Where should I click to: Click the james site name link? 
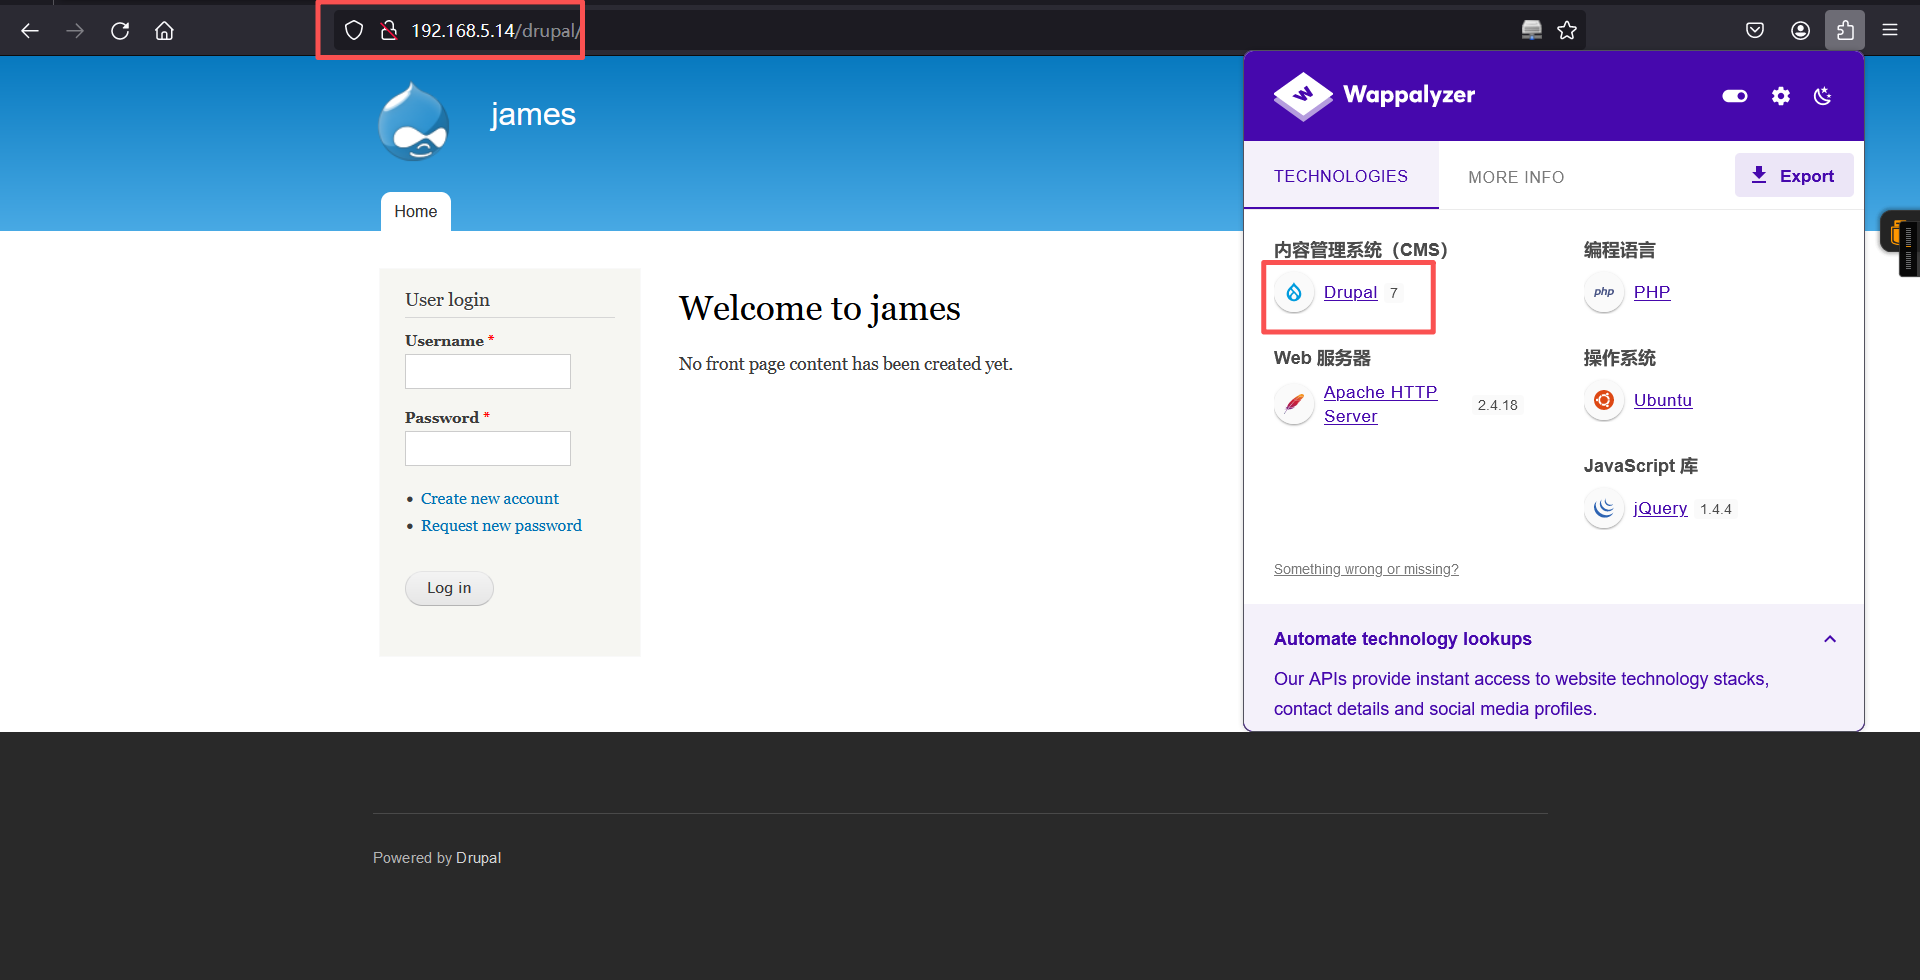[x=533, y=114]
